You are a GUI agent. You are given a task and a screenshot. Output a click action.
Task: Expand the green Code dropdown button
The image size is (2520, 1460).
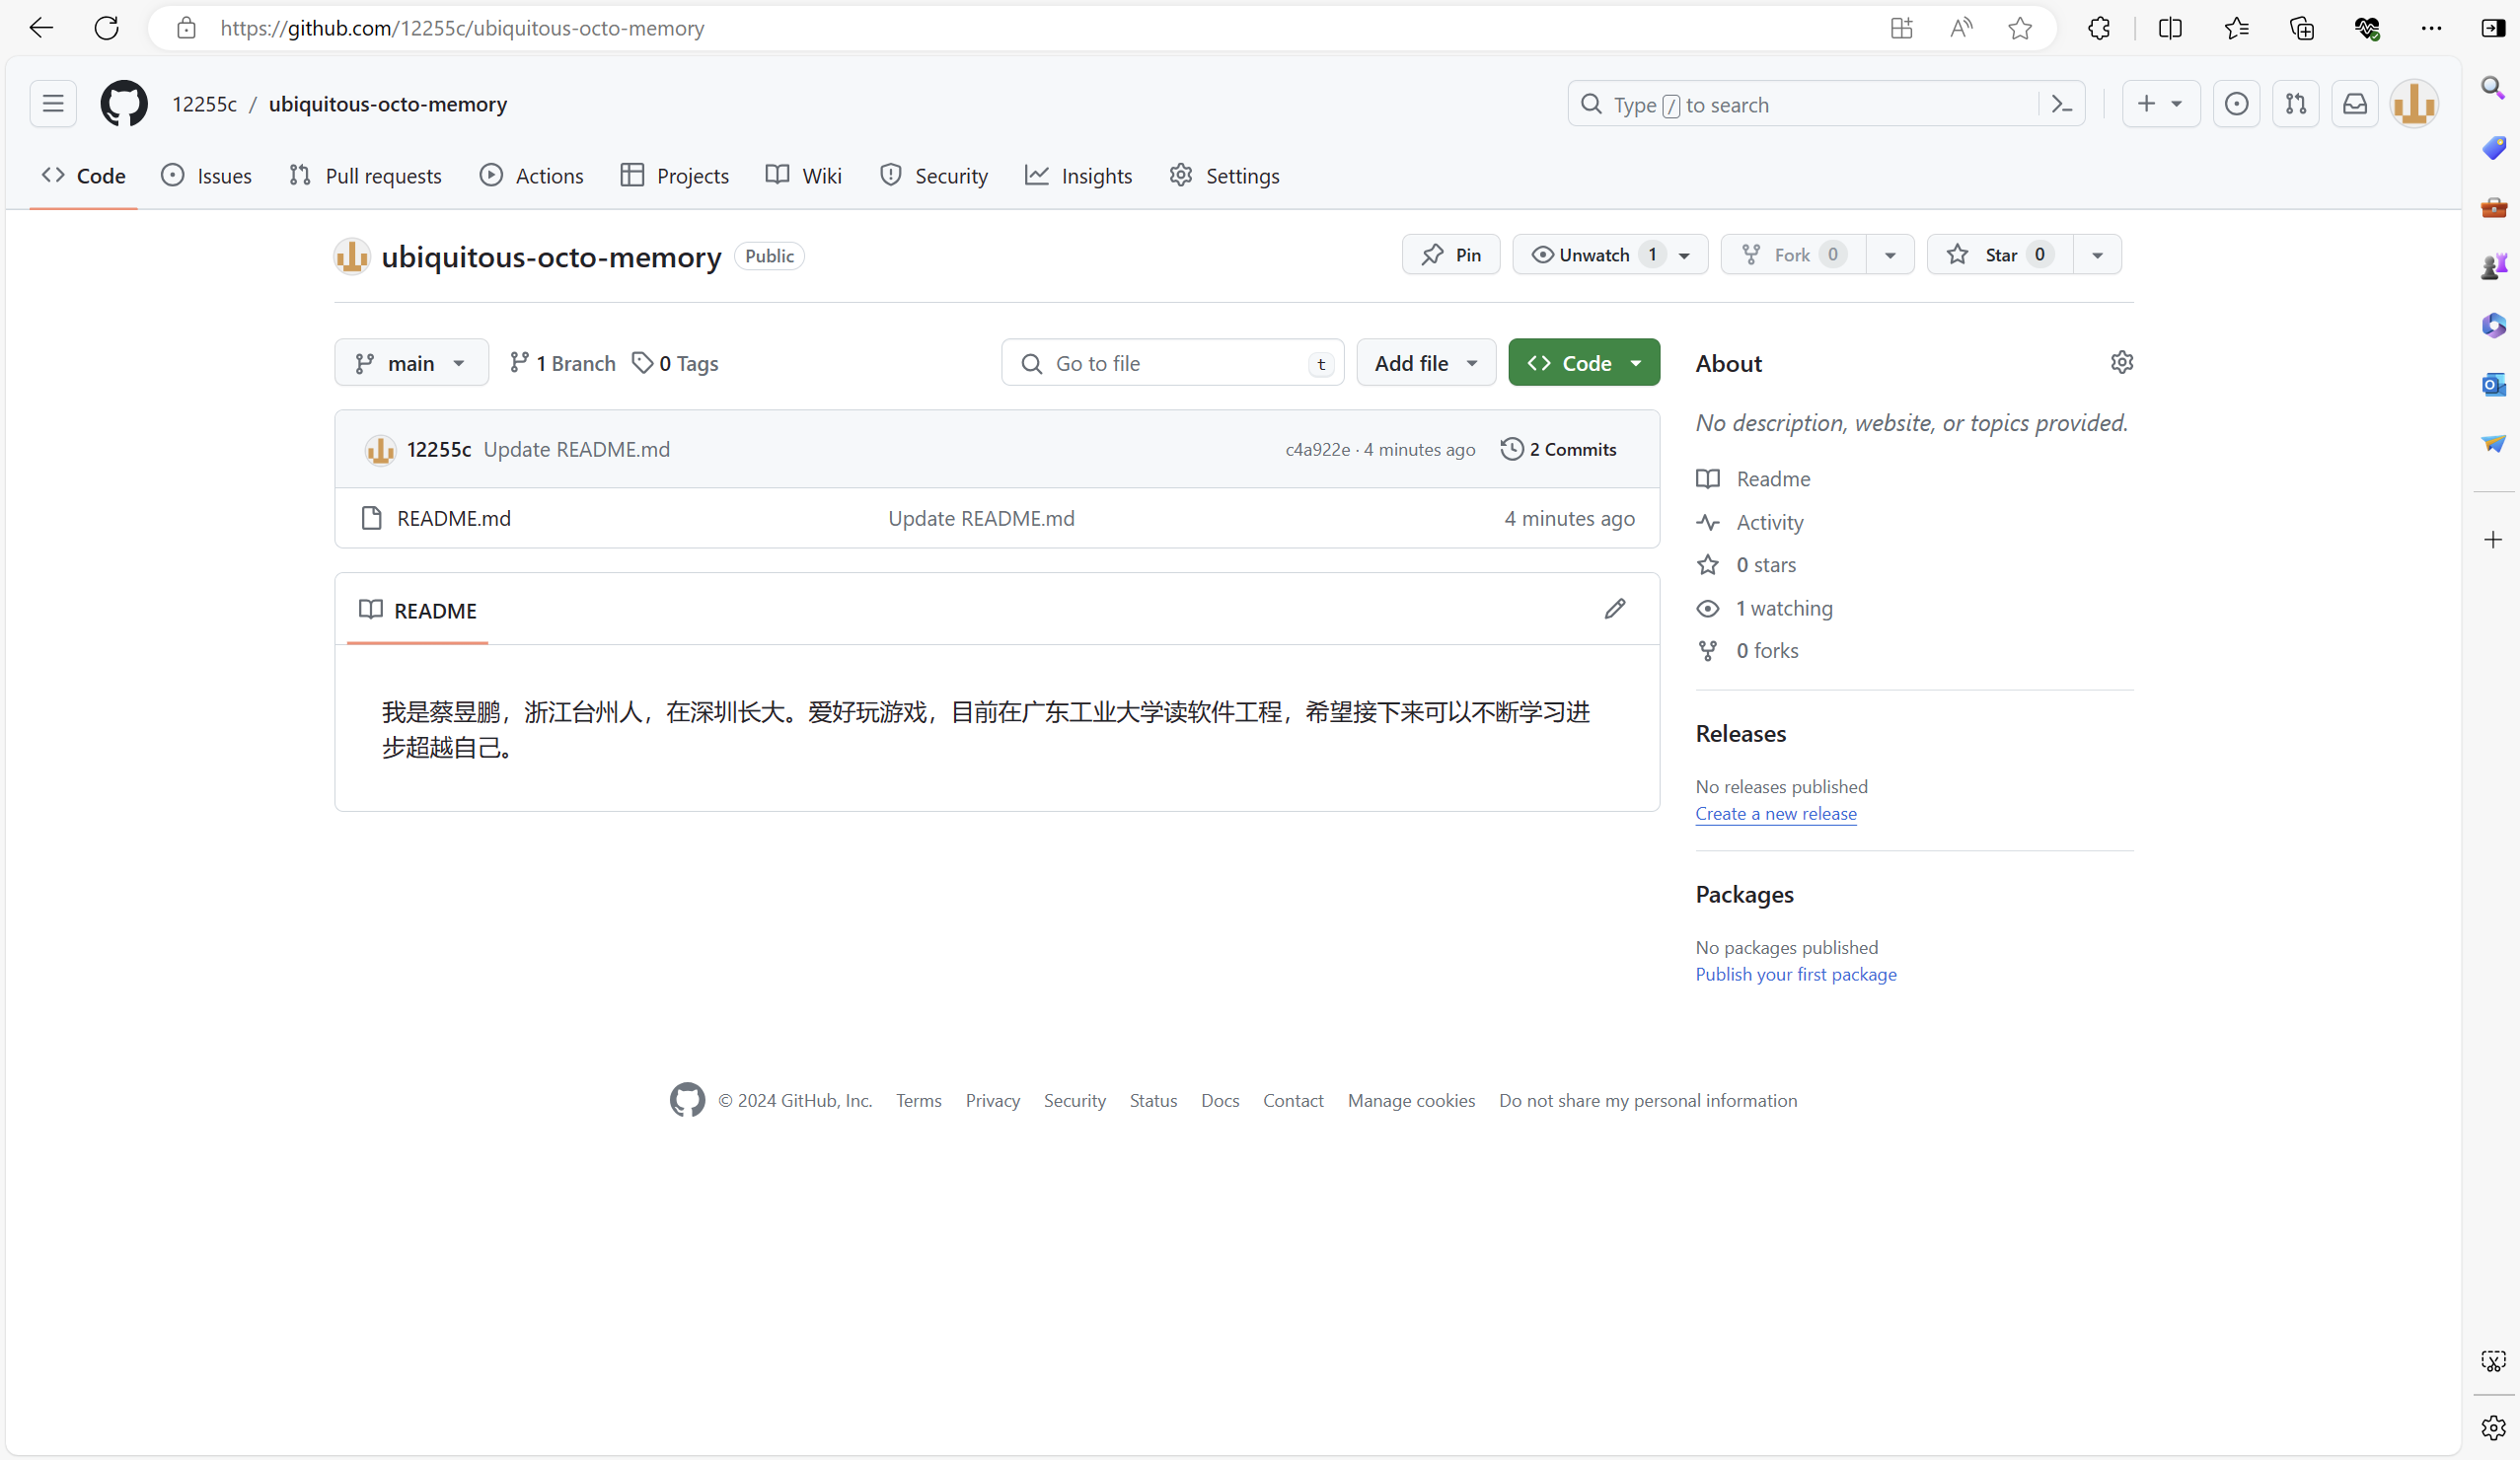[x=1583, y=363]
